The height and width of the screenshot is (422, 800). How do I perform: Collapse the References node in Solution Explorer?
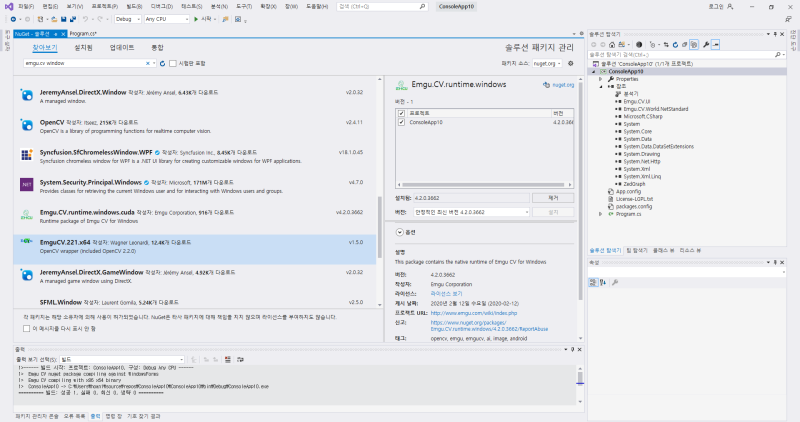coord(601,87)
